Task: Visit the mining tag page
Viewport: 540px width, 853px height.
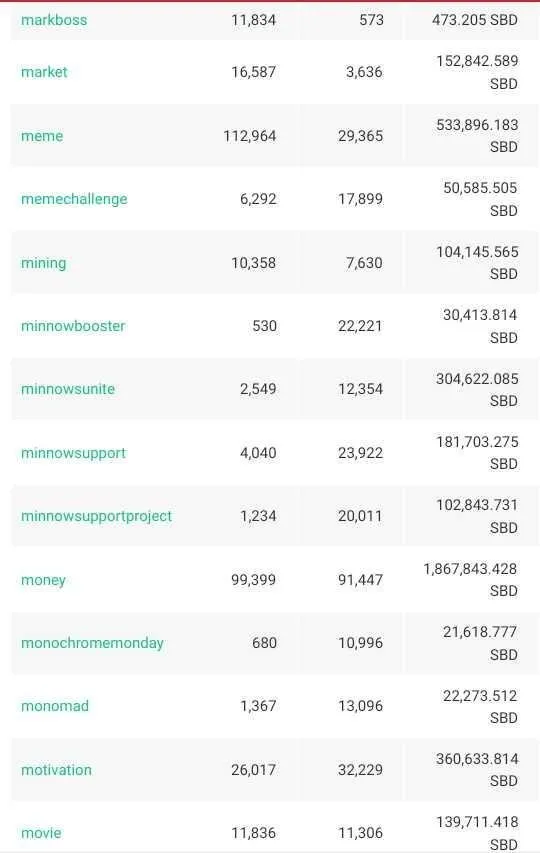Action: click(44, 263)
